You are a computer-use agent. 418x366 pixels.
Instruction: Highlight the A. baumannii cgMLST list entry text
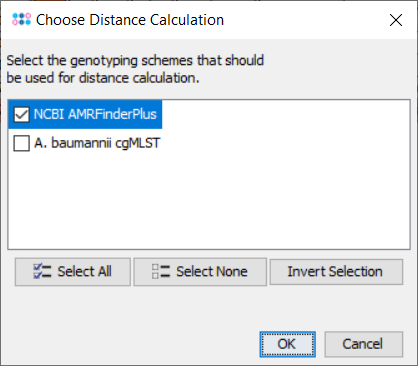click(x=97, y=143)
